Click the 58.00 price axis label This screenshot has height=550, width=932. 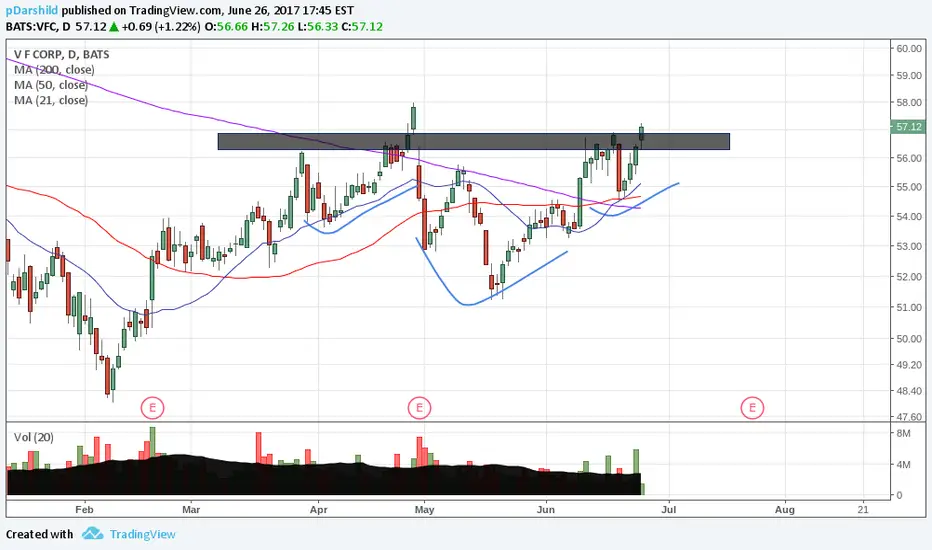909,102
